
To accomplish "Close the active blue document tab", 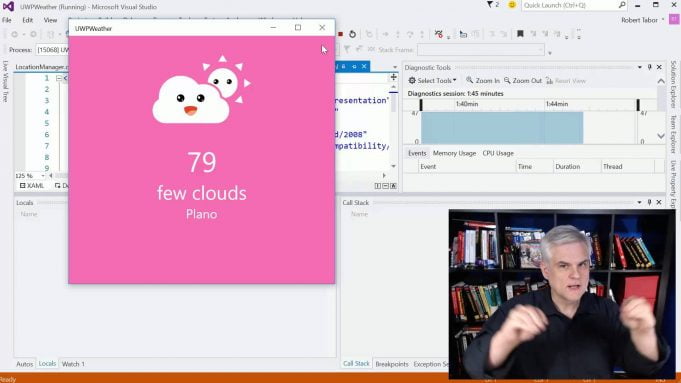I will [364, 66].
